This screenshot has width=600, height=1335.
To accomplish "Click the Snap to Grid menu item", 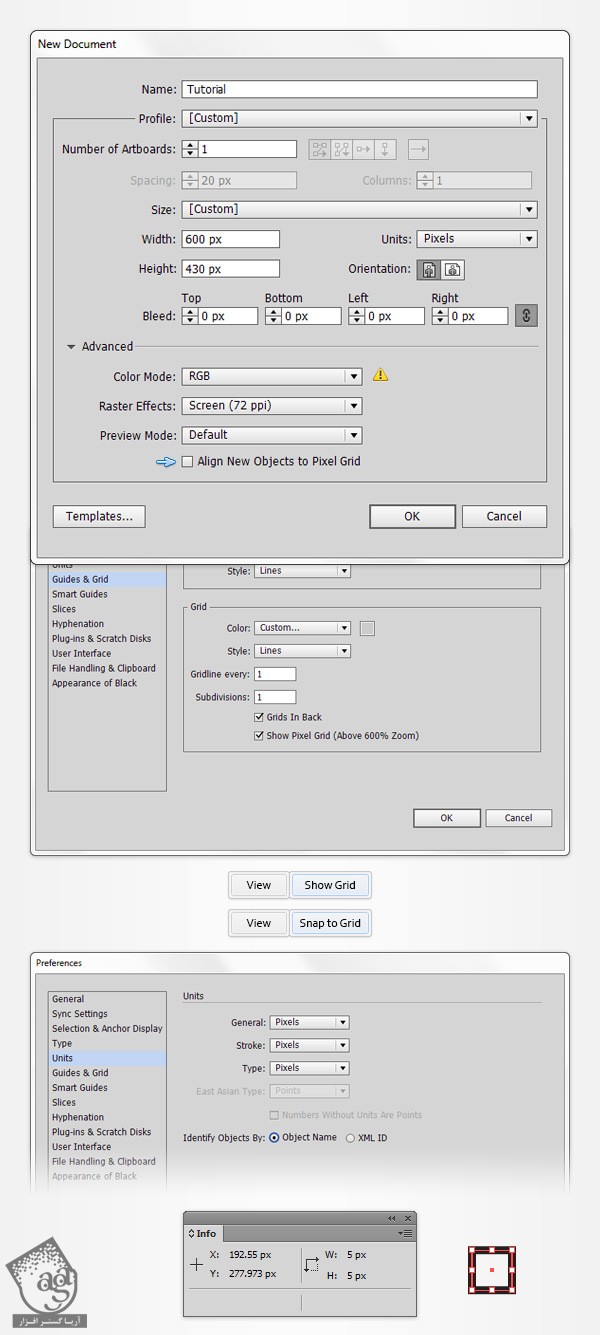I will (330, 923).
